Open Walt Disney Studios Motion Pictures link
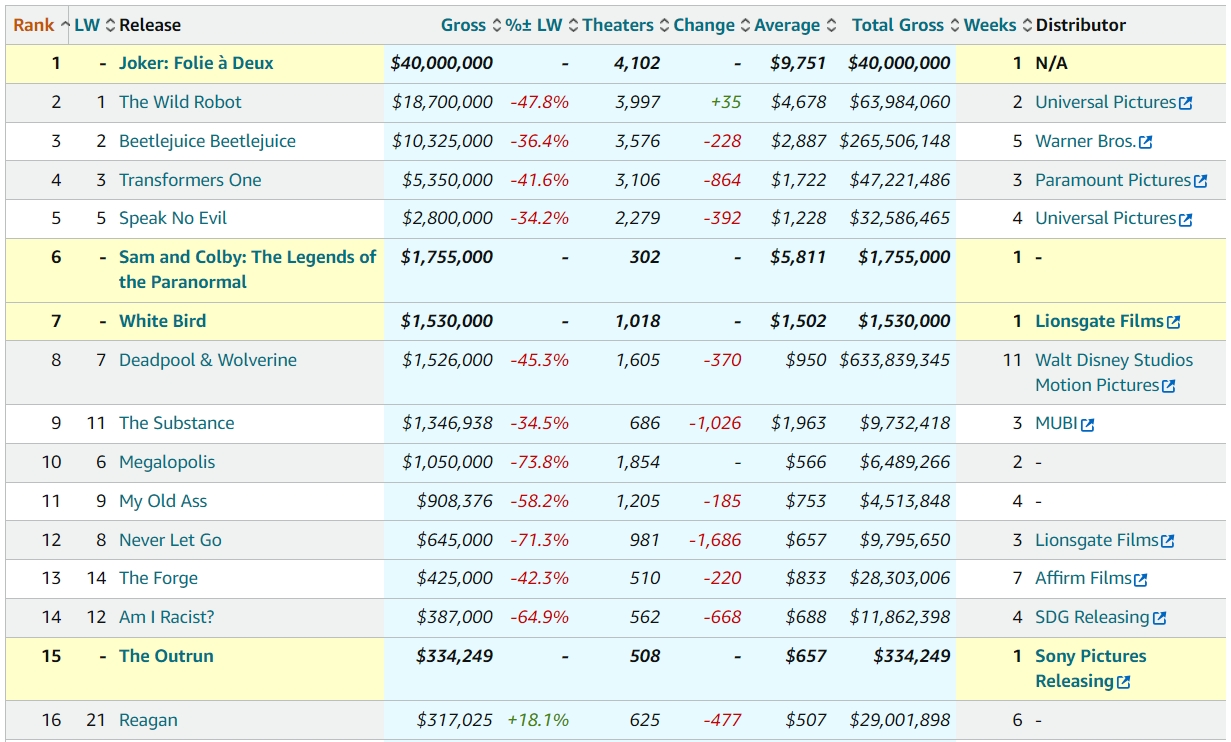 point(1114,372)
